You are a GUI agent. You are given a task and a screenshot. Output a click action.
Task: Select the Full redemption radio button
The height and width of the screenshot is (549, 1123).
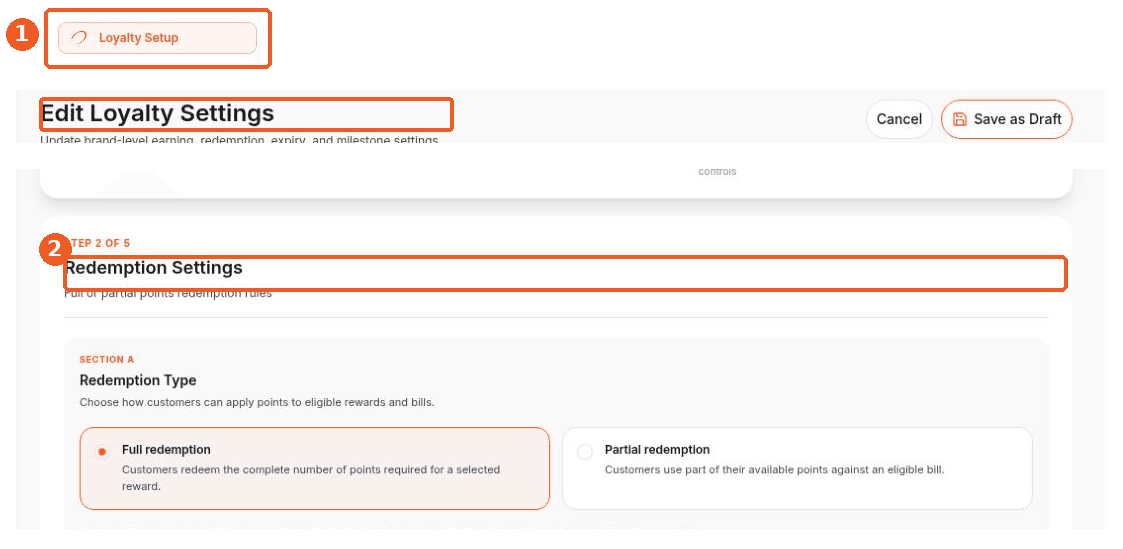coord(102,452)
